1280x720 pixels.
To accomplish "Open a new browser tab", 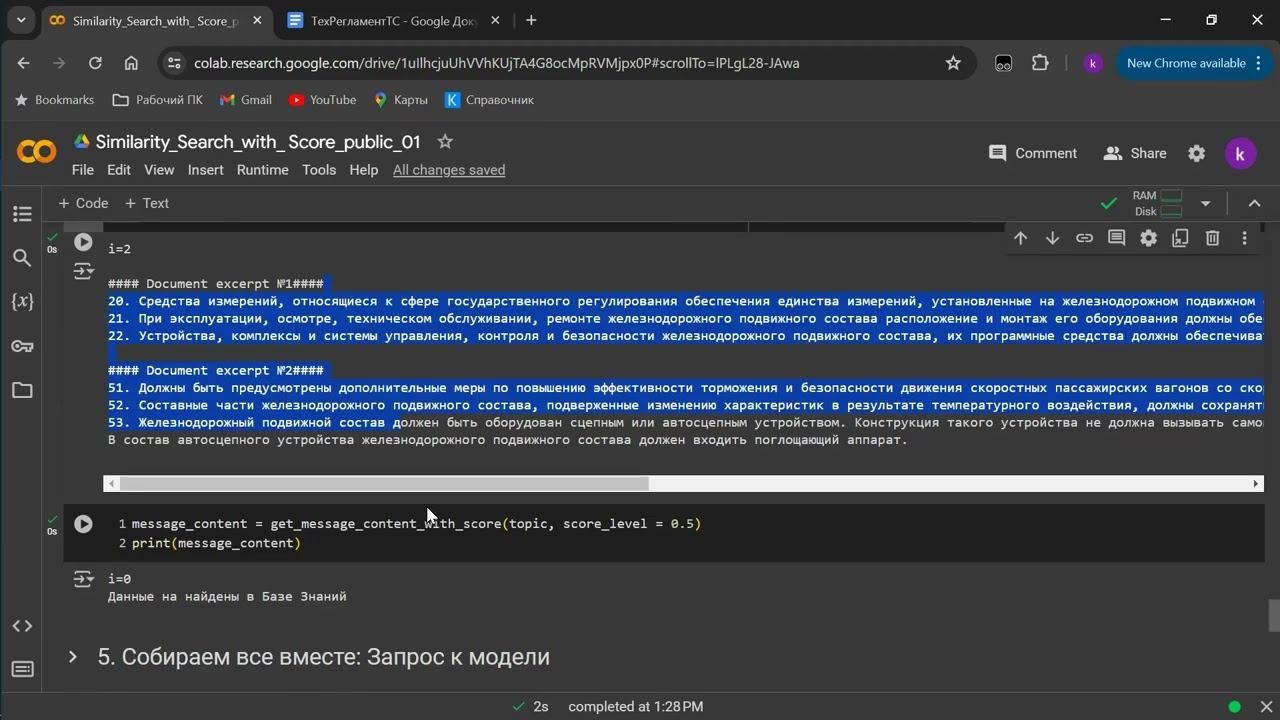I will tap(531, 20).
